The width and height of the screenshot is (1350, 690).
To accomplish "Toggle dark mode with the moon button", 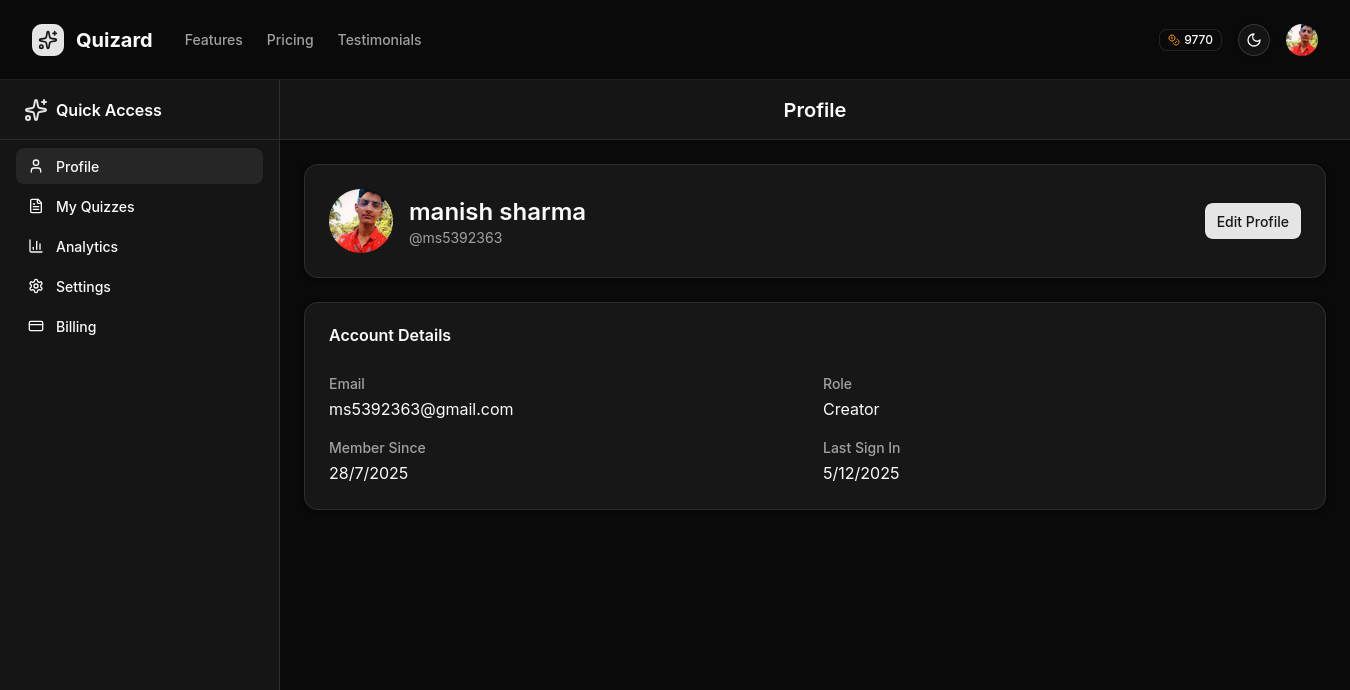I will pos(1254,40).
